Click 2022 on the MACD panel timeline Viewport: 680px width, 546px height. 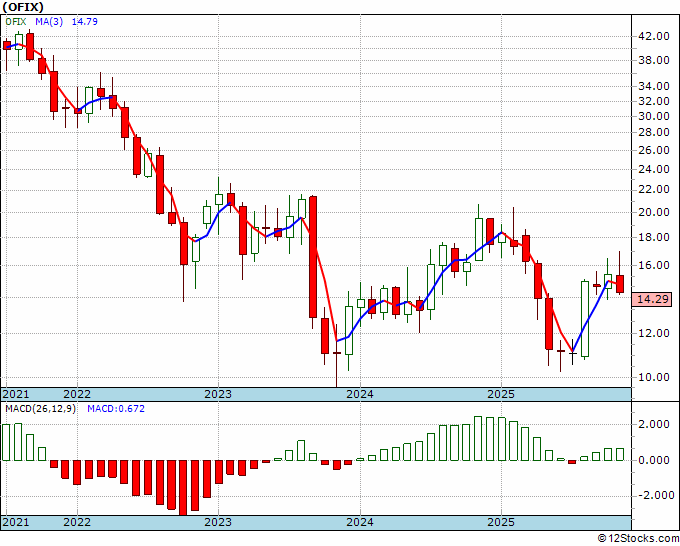(x=77, y=522)
